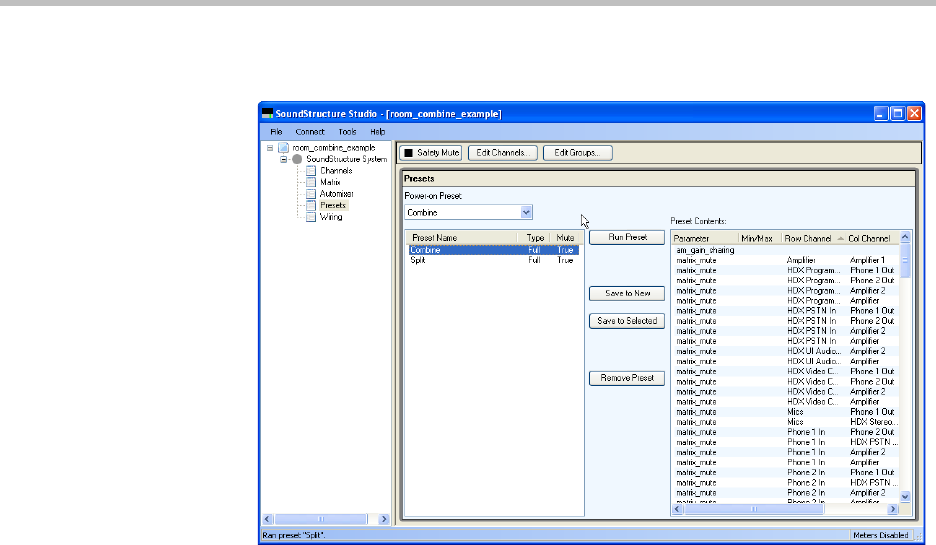Viewport: 936px width, 545px height.
Task: Click the Channels page icon in tree
Action: tap(311, 171)
